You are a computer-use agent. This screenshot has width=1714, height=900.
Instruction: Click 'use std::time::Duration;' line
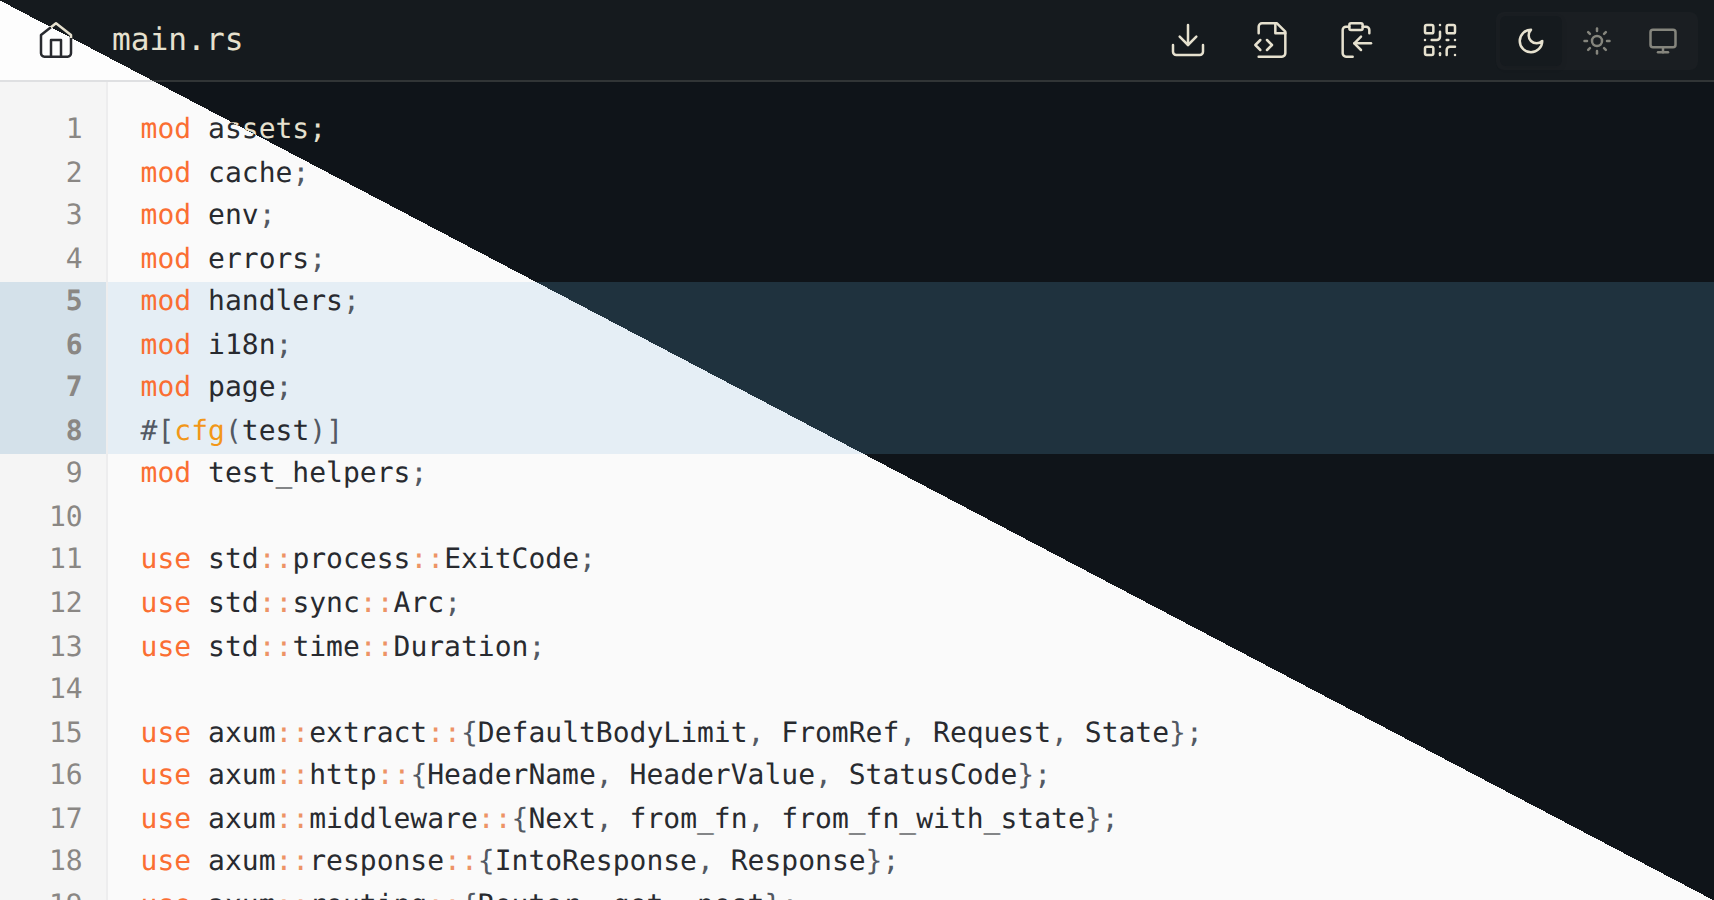342,646
